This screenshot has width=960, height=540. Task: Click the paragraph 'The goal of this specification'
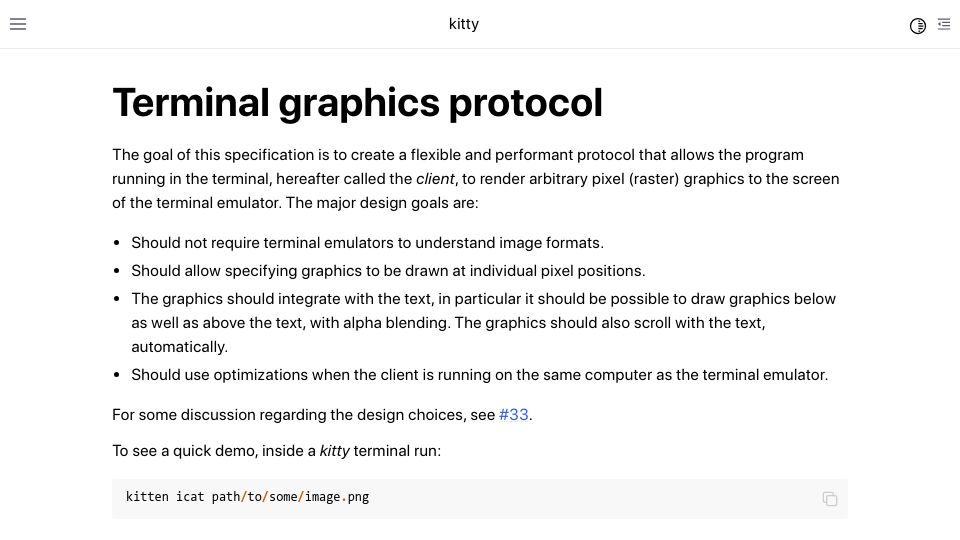[476, 179]
